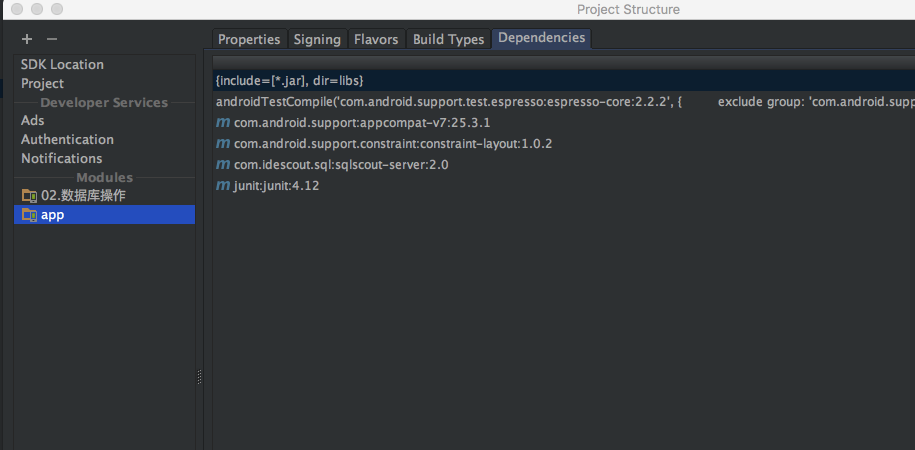Click the app module folder icon
Screen dimensions: 915x450
click(x=29, y=215)
